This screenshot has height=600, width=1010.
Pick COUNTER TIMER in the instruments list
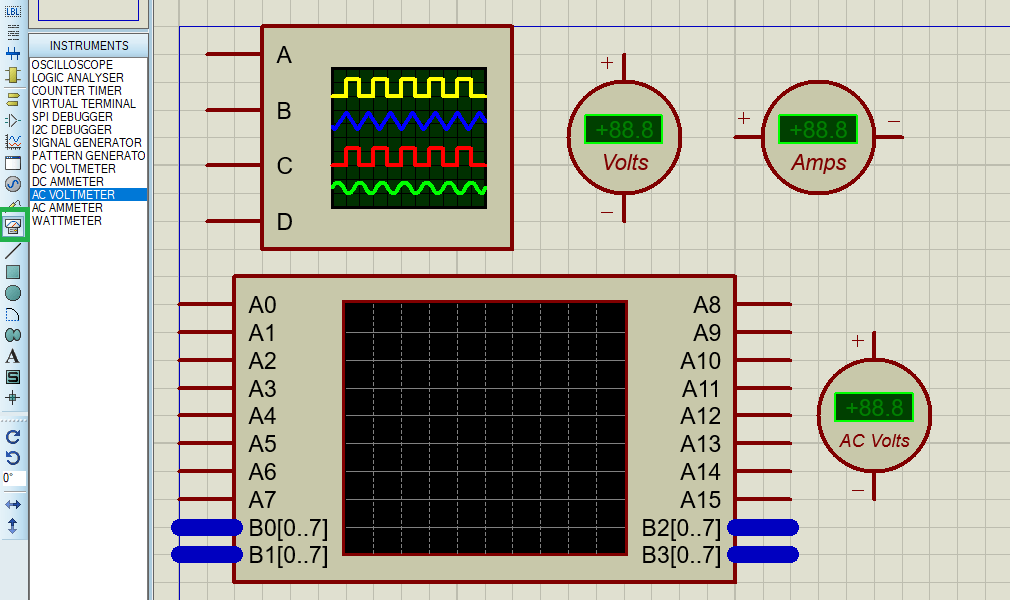(x=89, y=91)
